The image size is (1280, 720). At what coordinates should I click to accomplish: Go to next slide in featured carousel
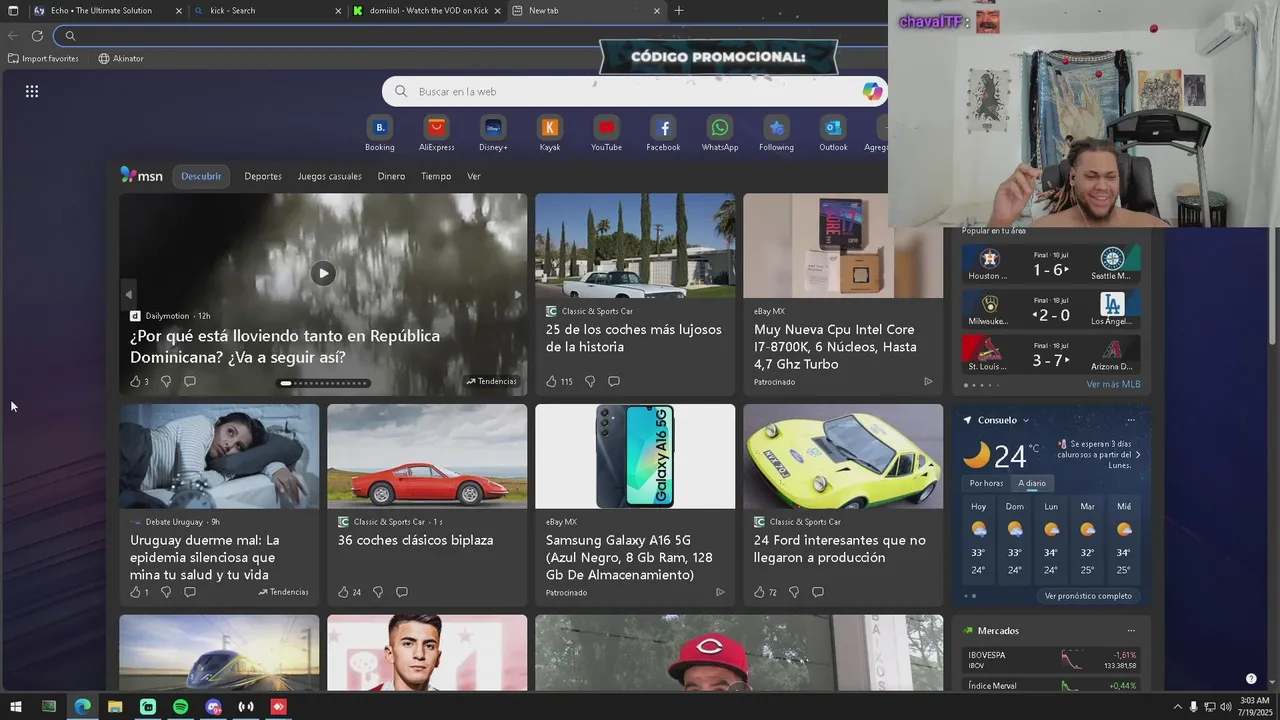pyautogui.click(x=517, y=295)
